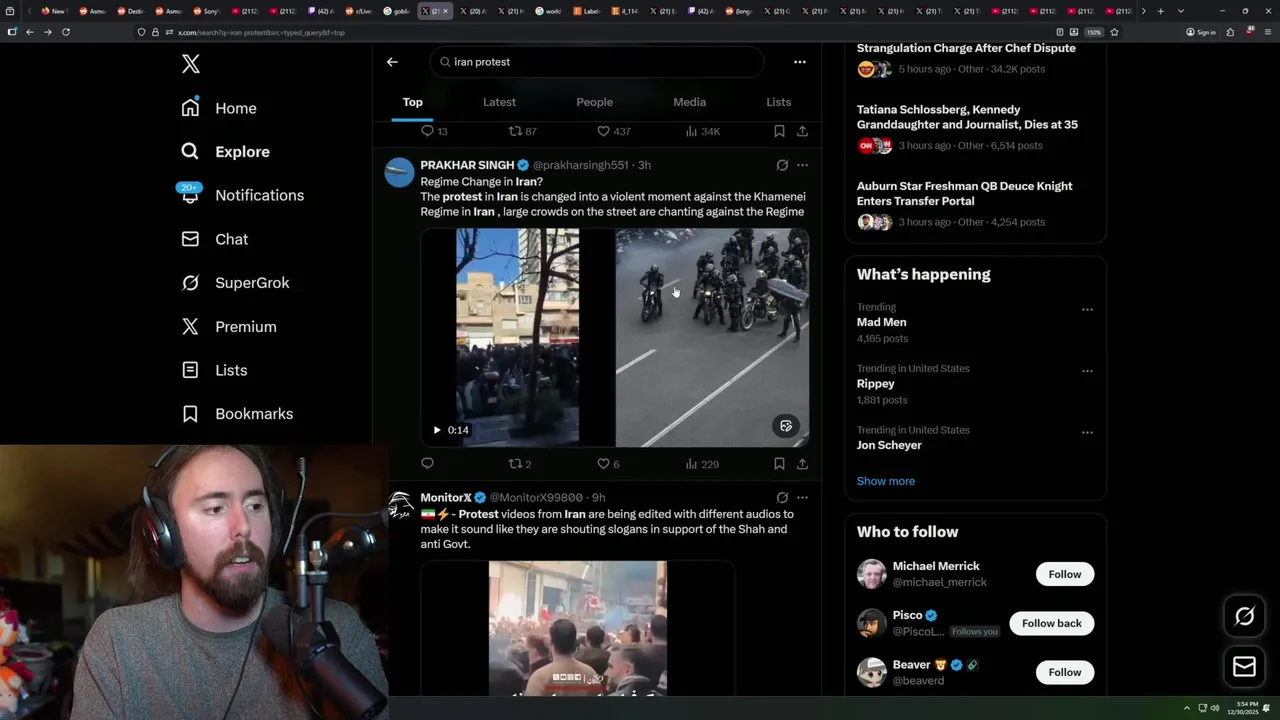Click the Grok image icon on video
The height and width of the screenshot is (720, 1280).
786,426
